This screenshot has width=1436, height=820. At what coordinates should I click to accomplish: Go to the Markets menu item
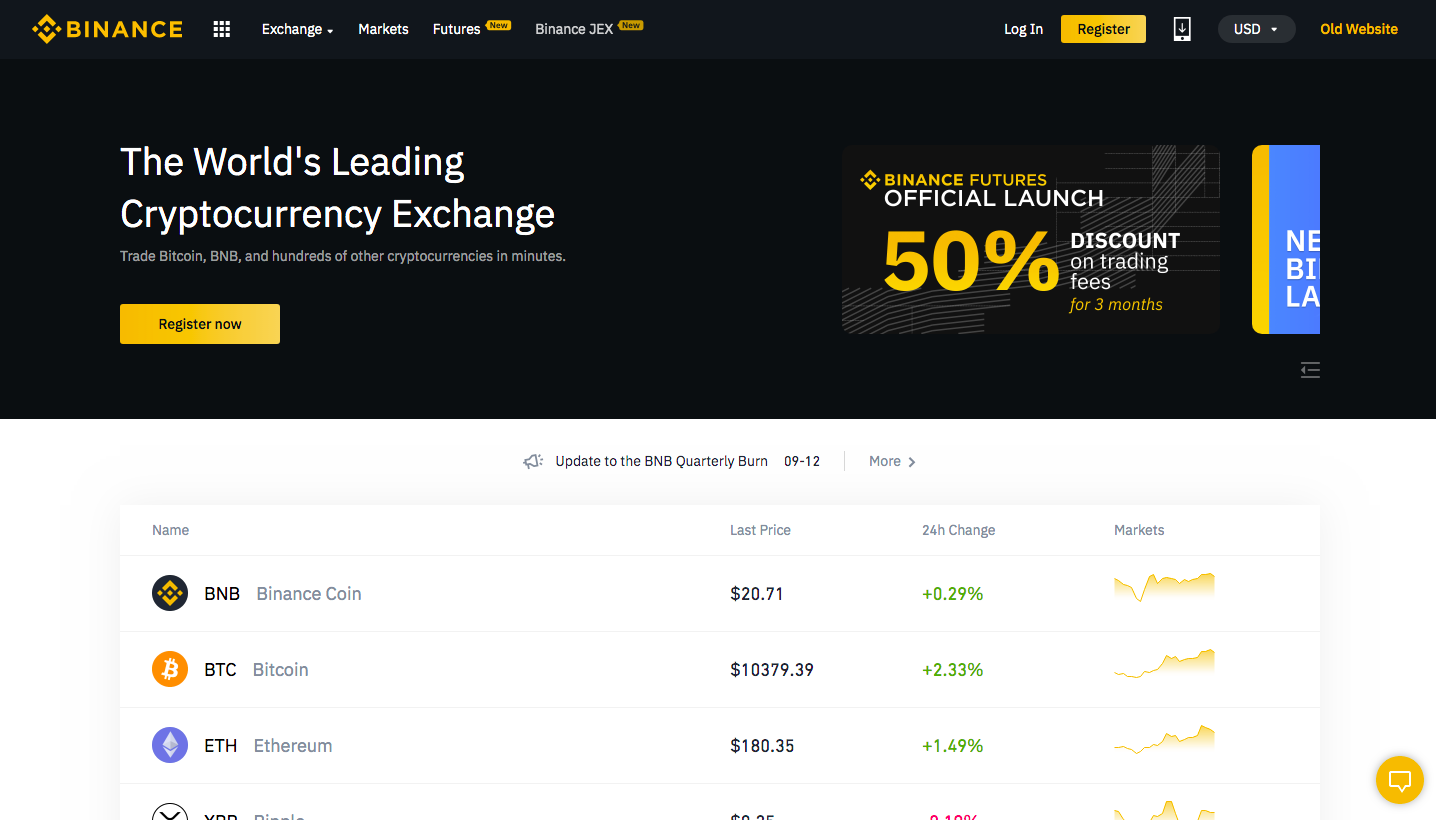coord(383,29)
